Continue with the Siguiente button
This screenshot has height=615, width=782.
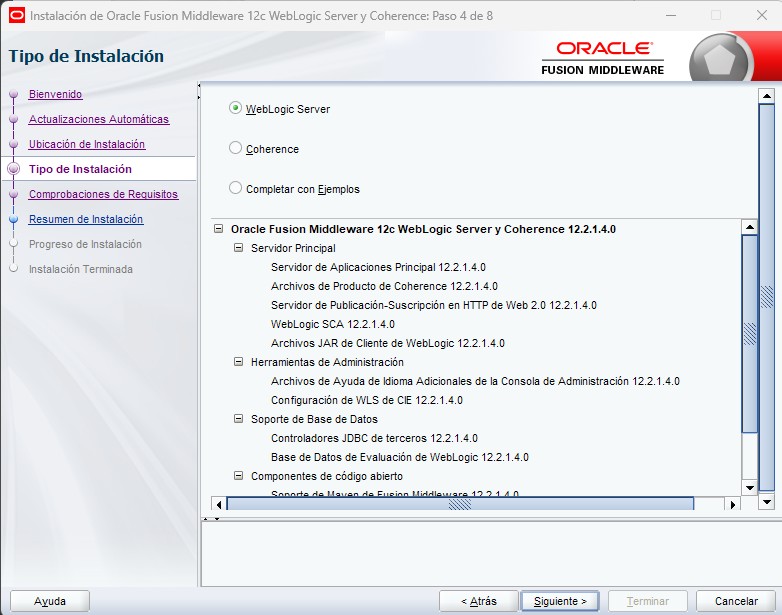point(560,601)
